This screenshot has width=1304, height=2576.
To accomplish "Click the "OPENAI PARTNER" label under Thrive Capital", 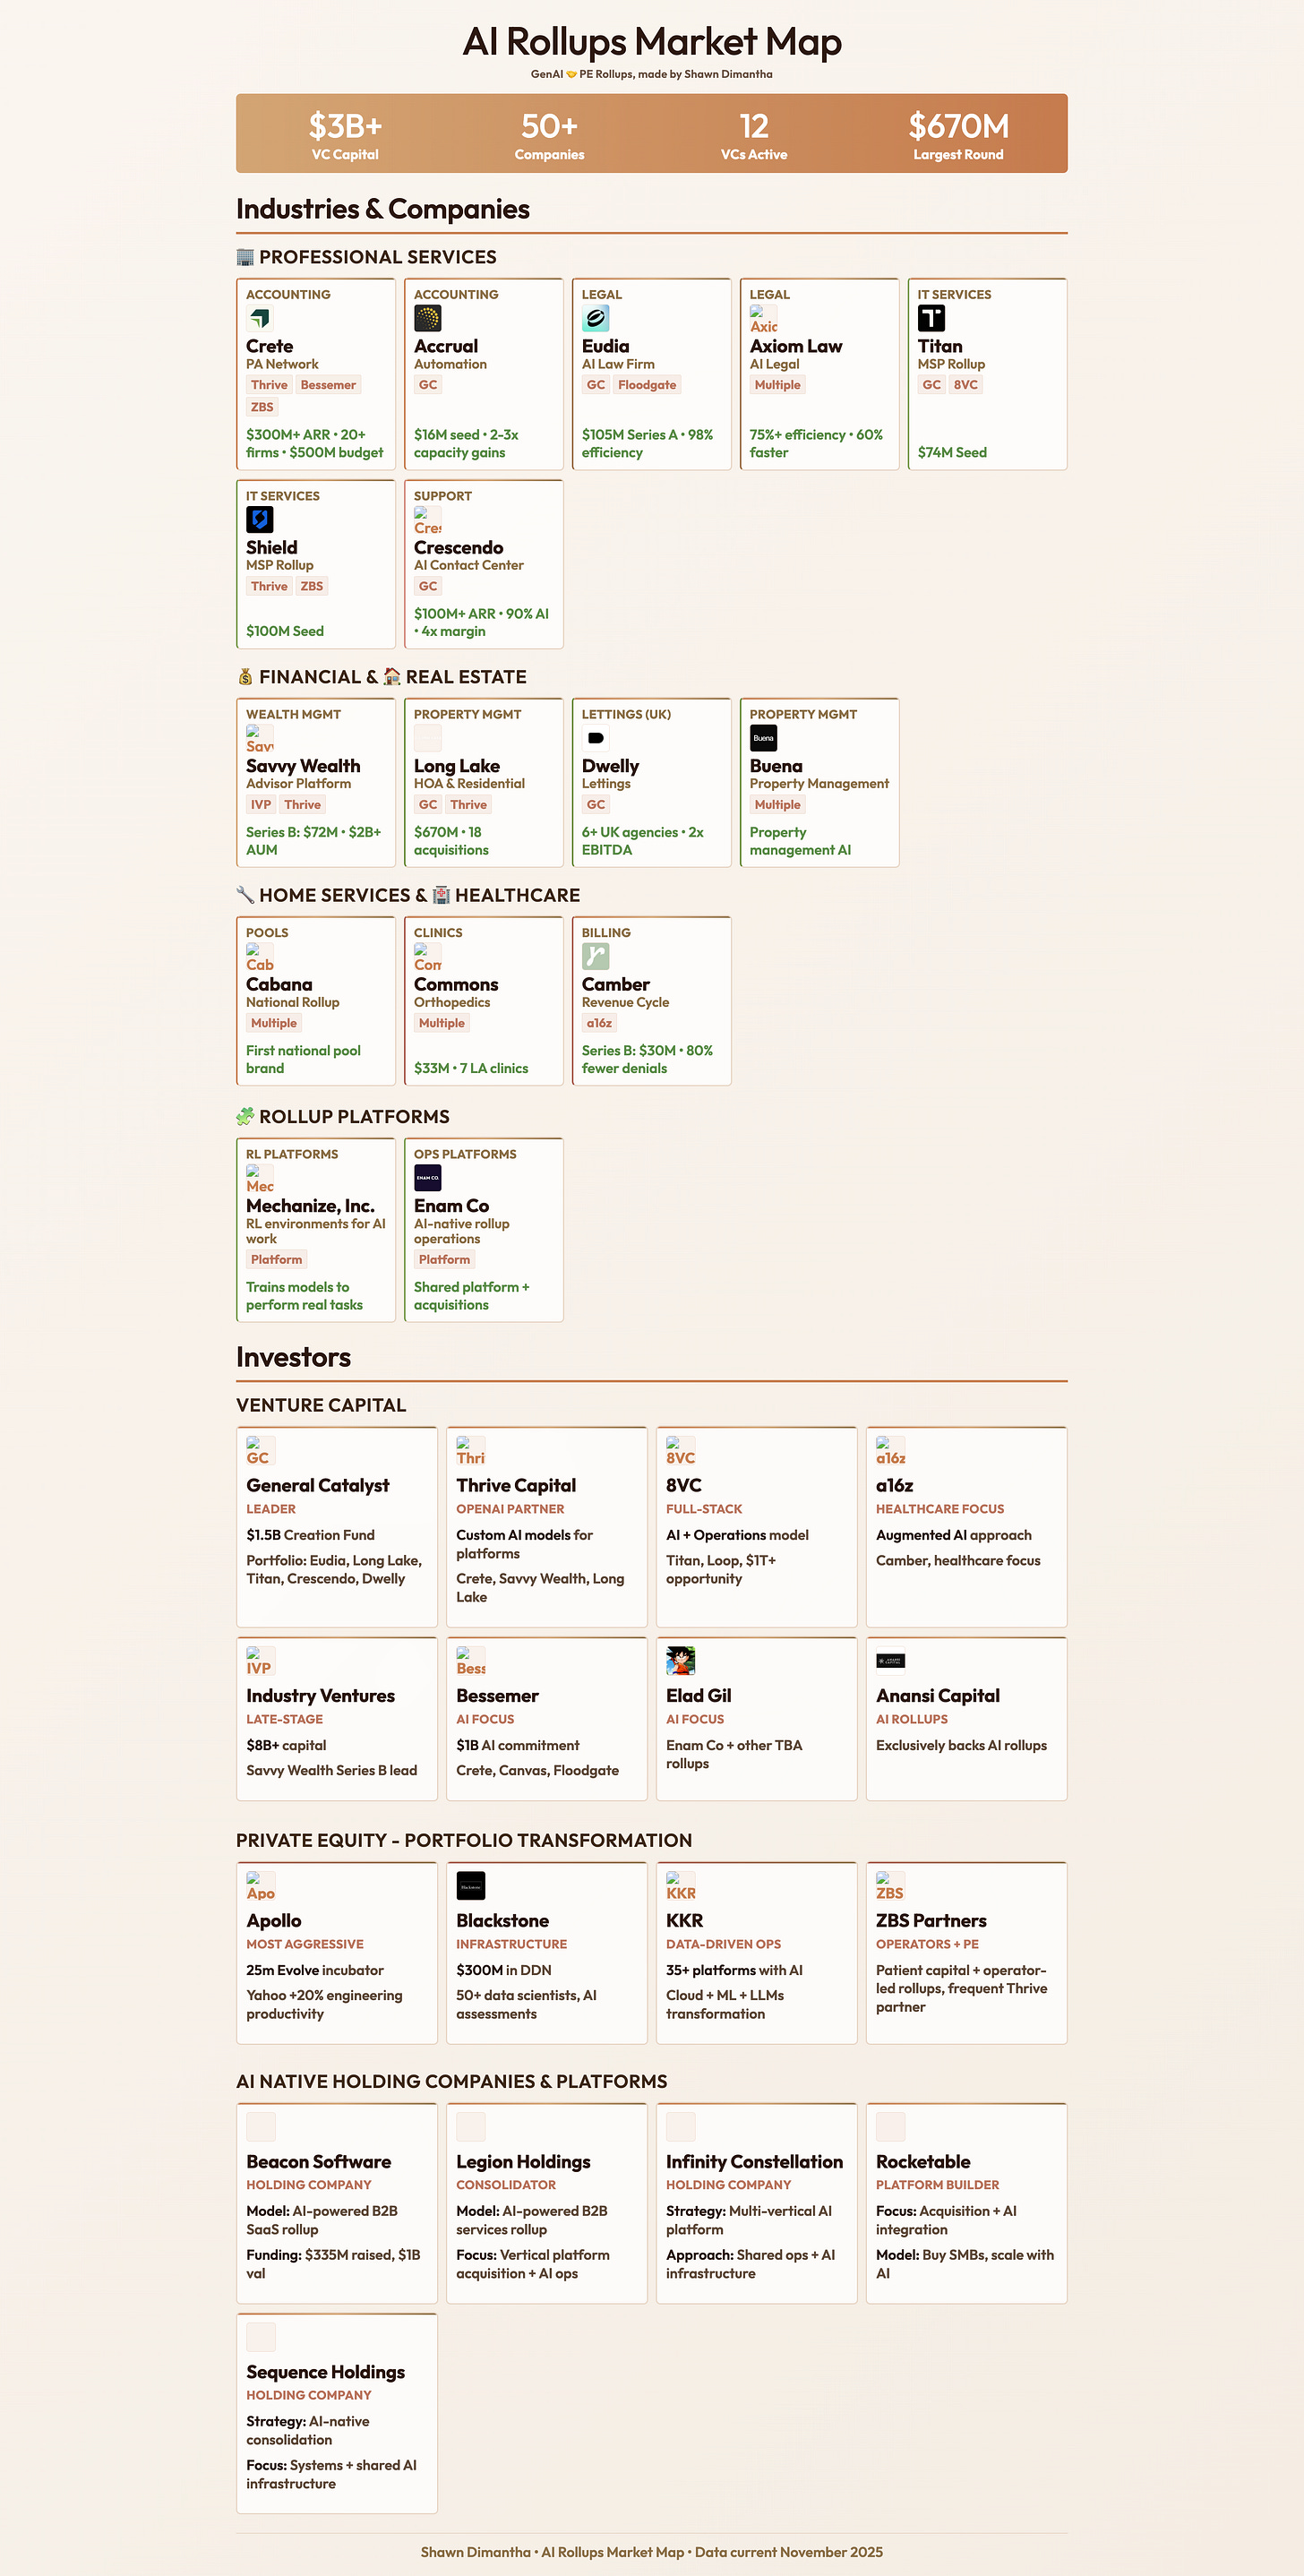I will (x=510, y=1509).
